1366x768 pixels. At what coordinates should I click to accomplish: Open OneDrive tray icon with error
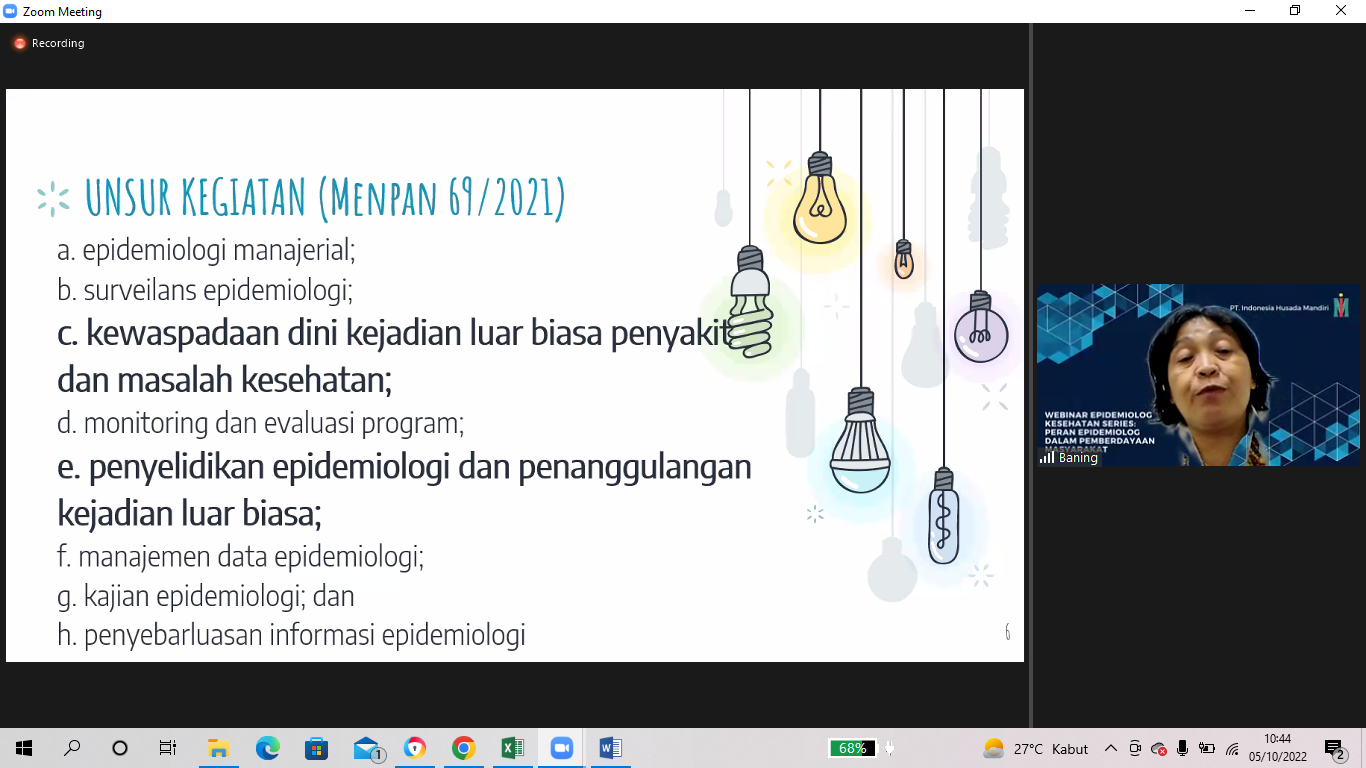tap(1159, 748)
